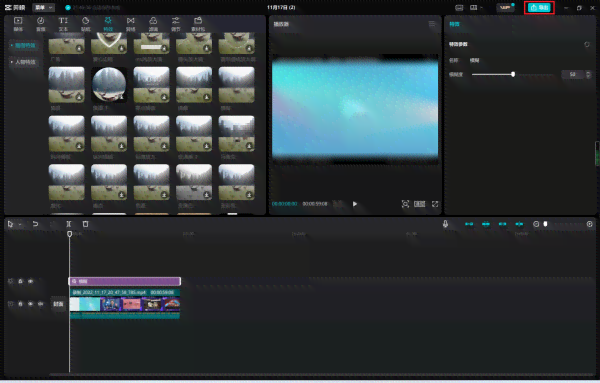The image size is (600, 383).
Task: Enter fullscreen preview with the expand icon
Action: pyautogui.click(x=435, y=204)
